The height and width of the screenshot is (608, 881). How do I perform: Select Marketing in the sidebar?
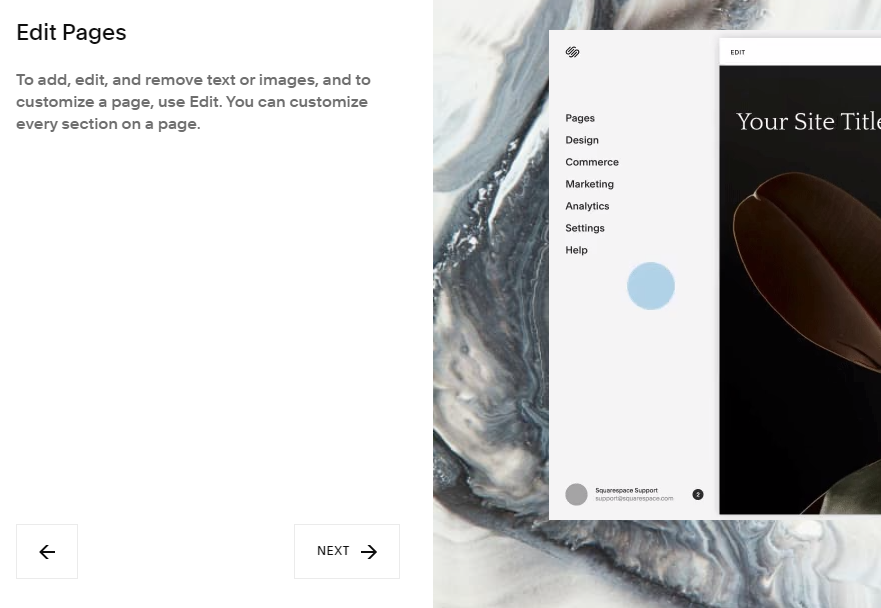(x=589, y=184)
